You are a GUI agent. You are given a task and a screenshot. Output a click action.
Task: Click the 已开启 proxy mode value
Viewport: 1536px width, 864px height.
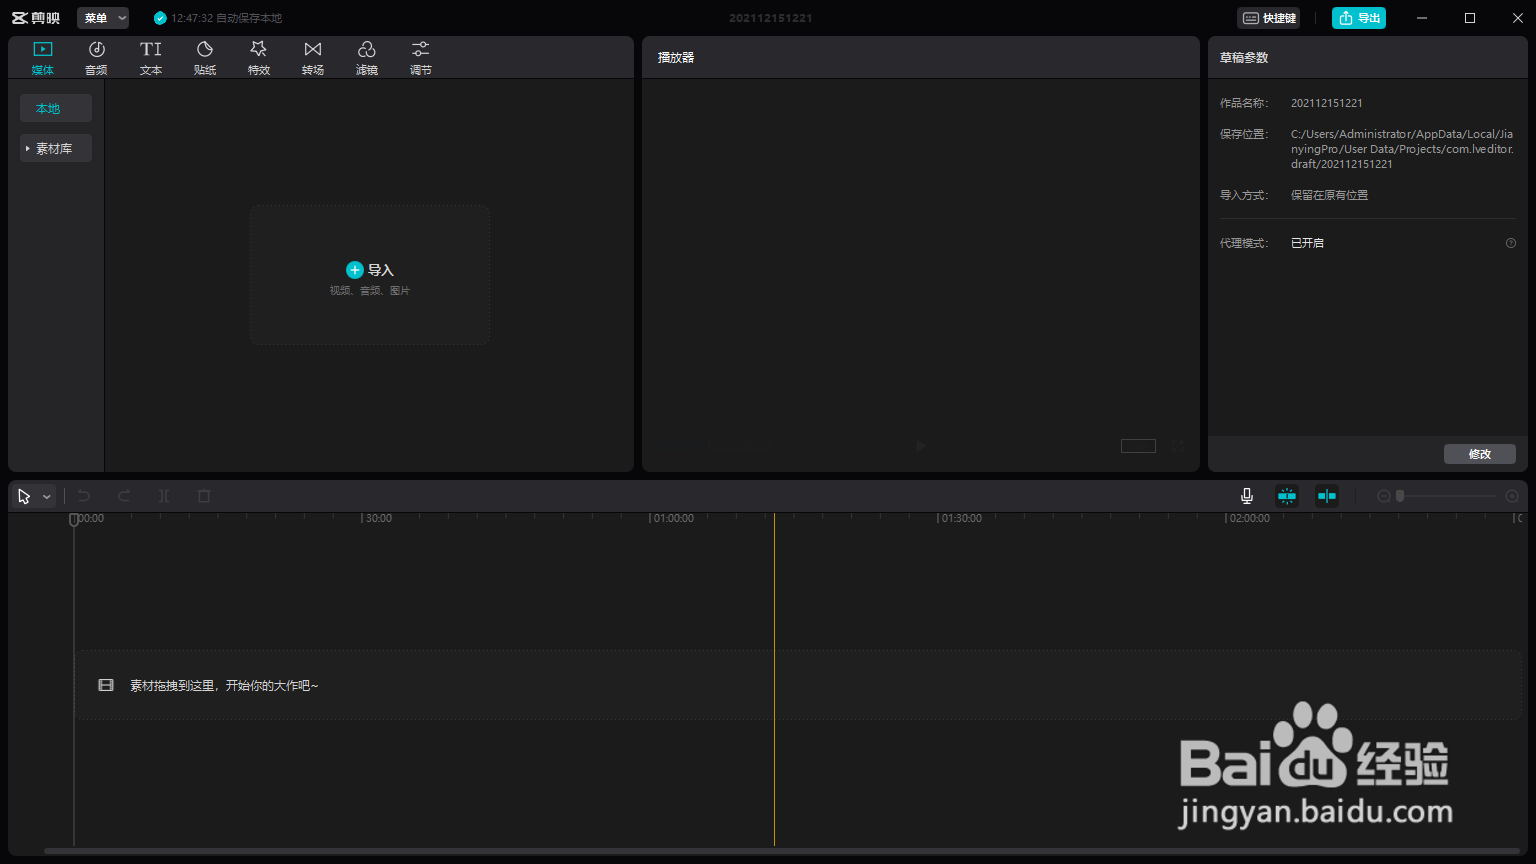[1307, 243]
